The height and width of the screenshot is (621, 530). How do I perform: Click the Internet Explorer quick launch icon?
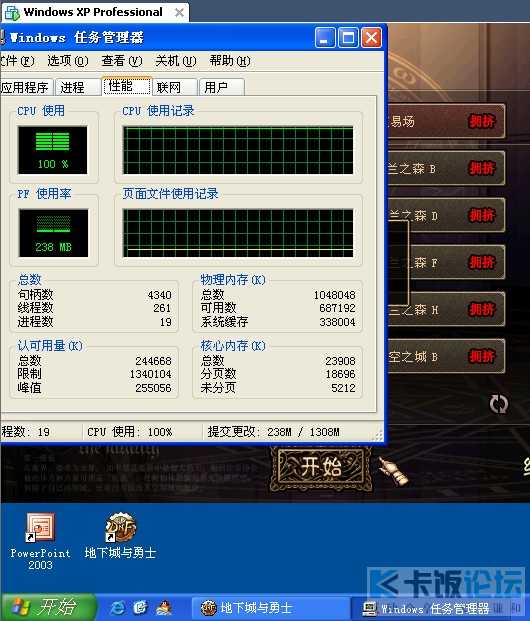pyautogui.click(x=118, y=608)
